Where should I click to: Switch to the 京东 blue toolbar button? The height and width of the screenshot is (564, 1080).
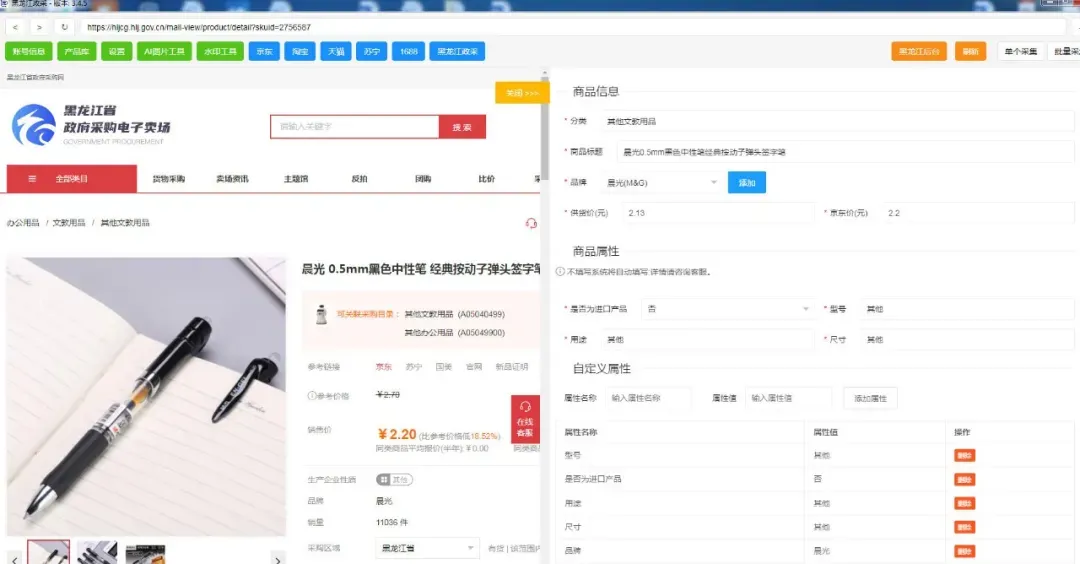pos(264,52)
